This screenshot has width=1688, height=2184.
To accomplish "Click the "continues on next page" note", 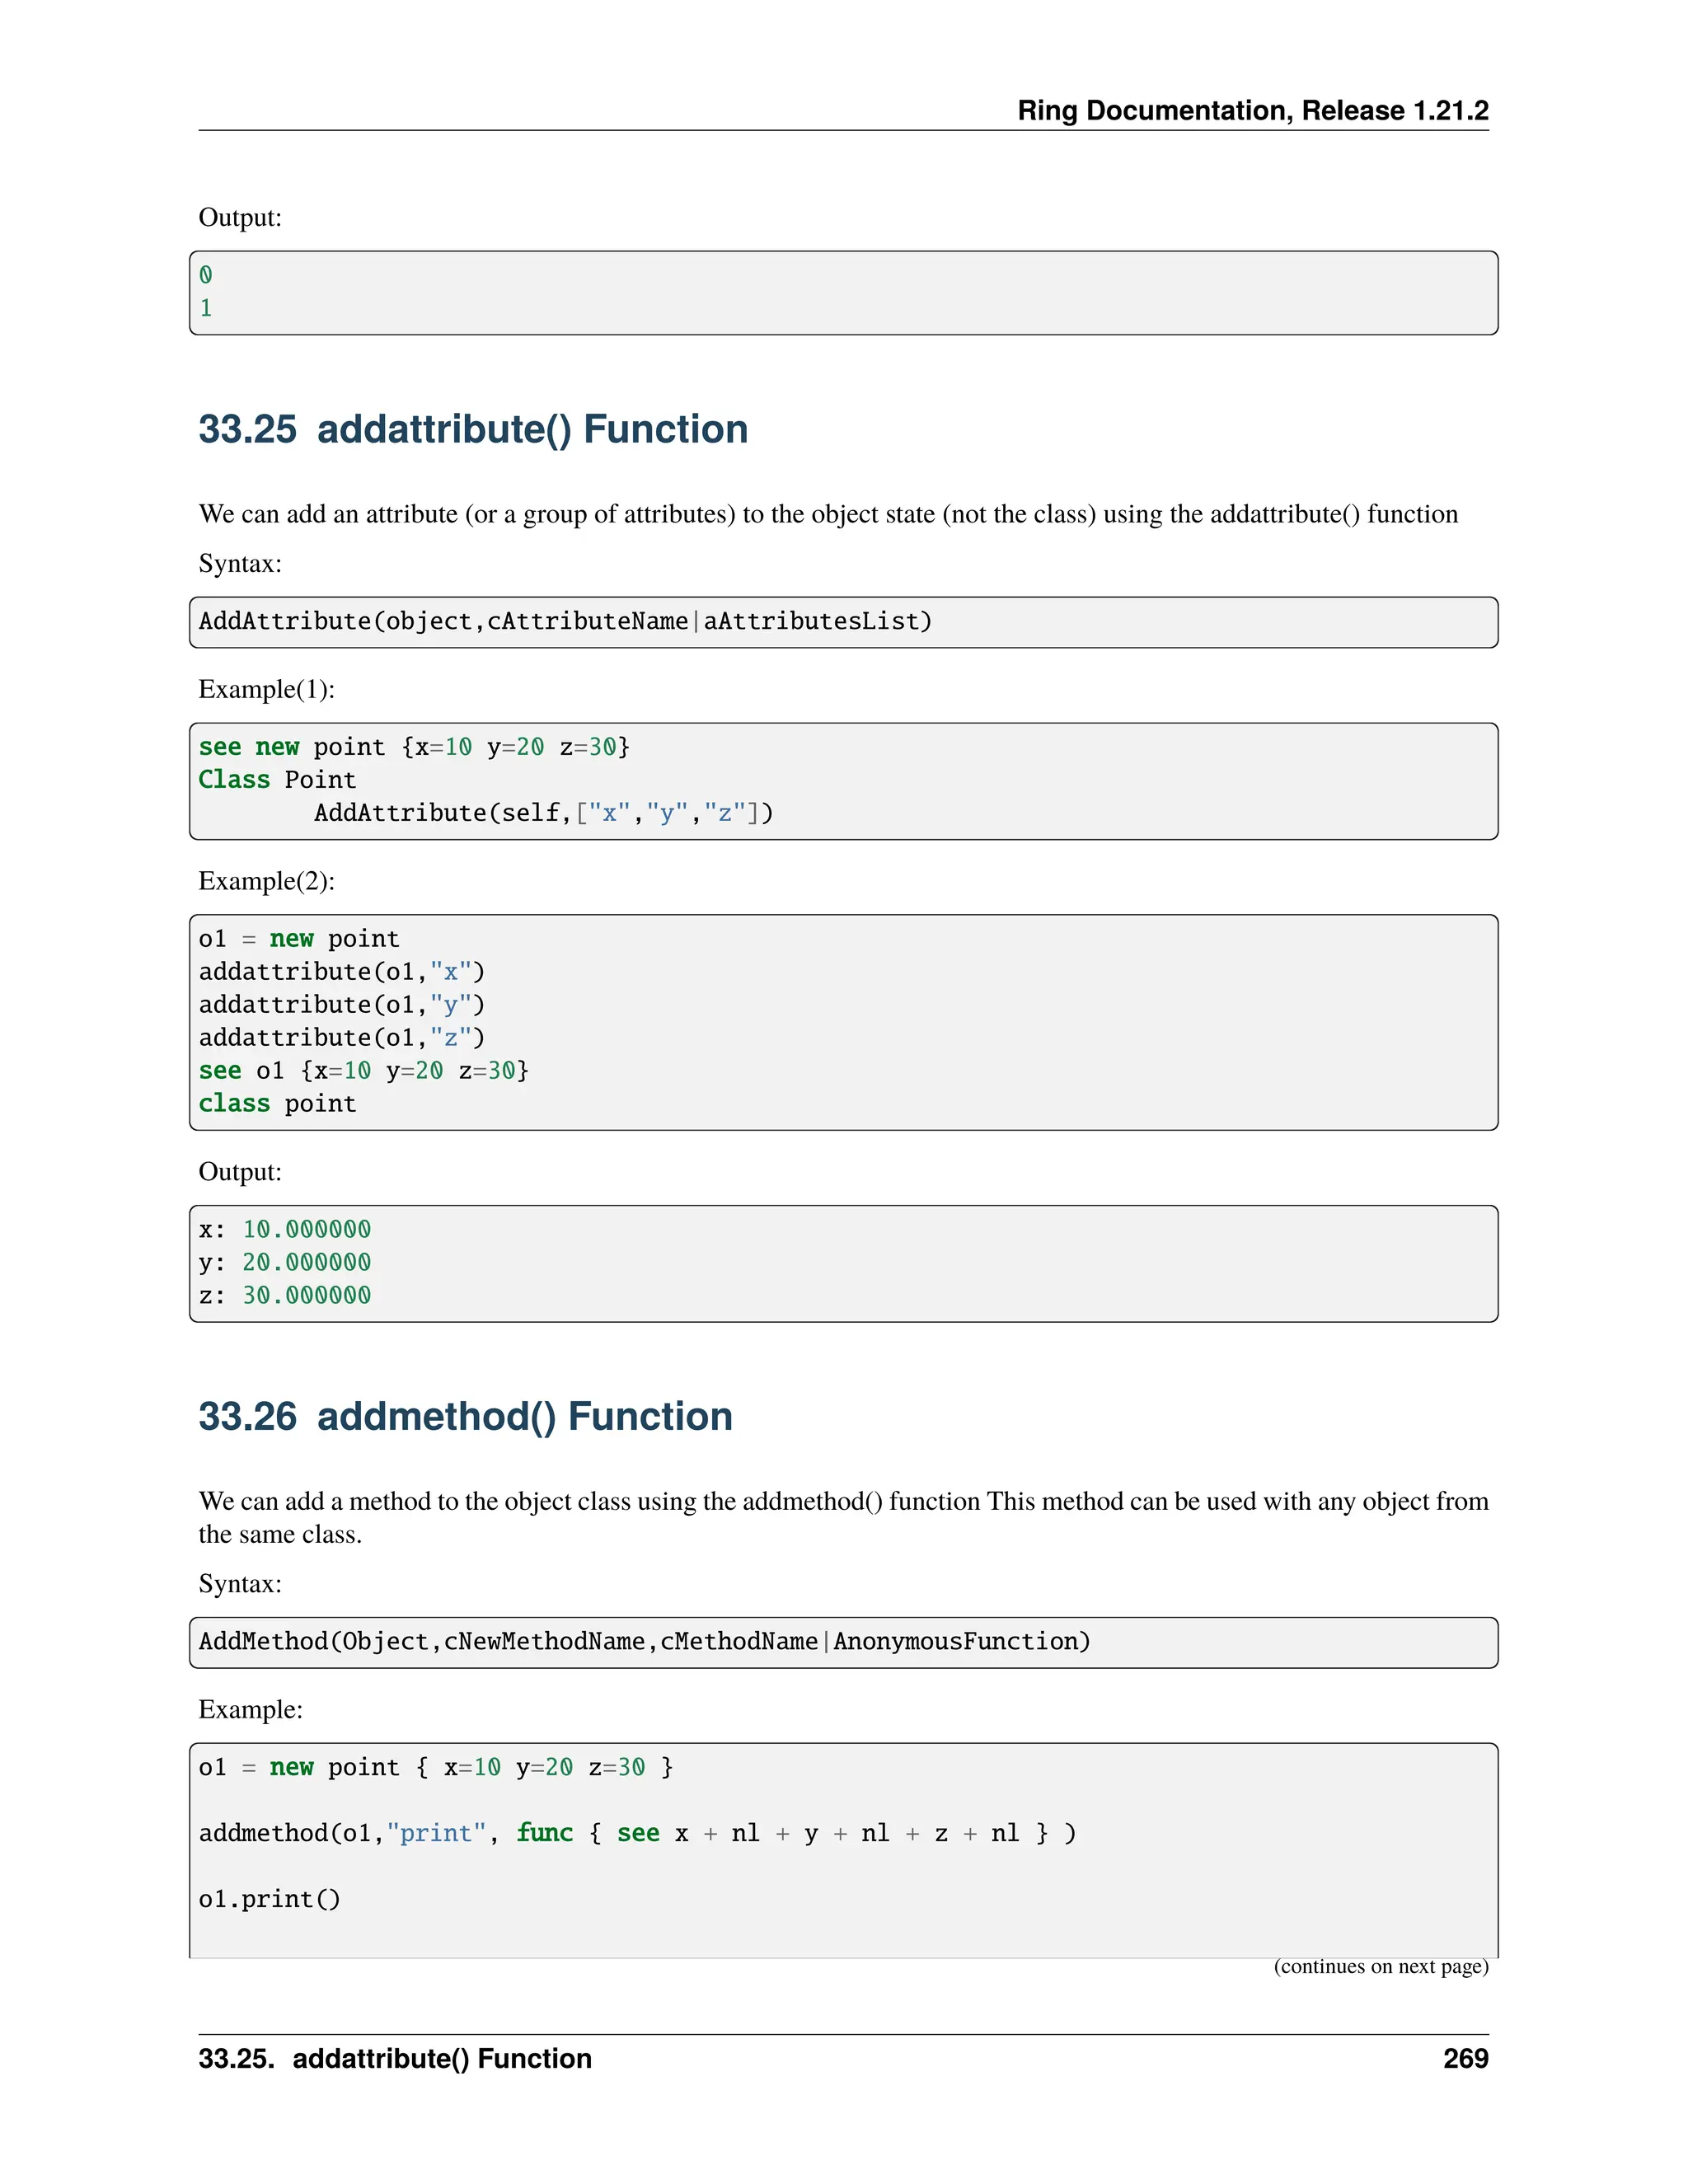I will 1380,1966.
